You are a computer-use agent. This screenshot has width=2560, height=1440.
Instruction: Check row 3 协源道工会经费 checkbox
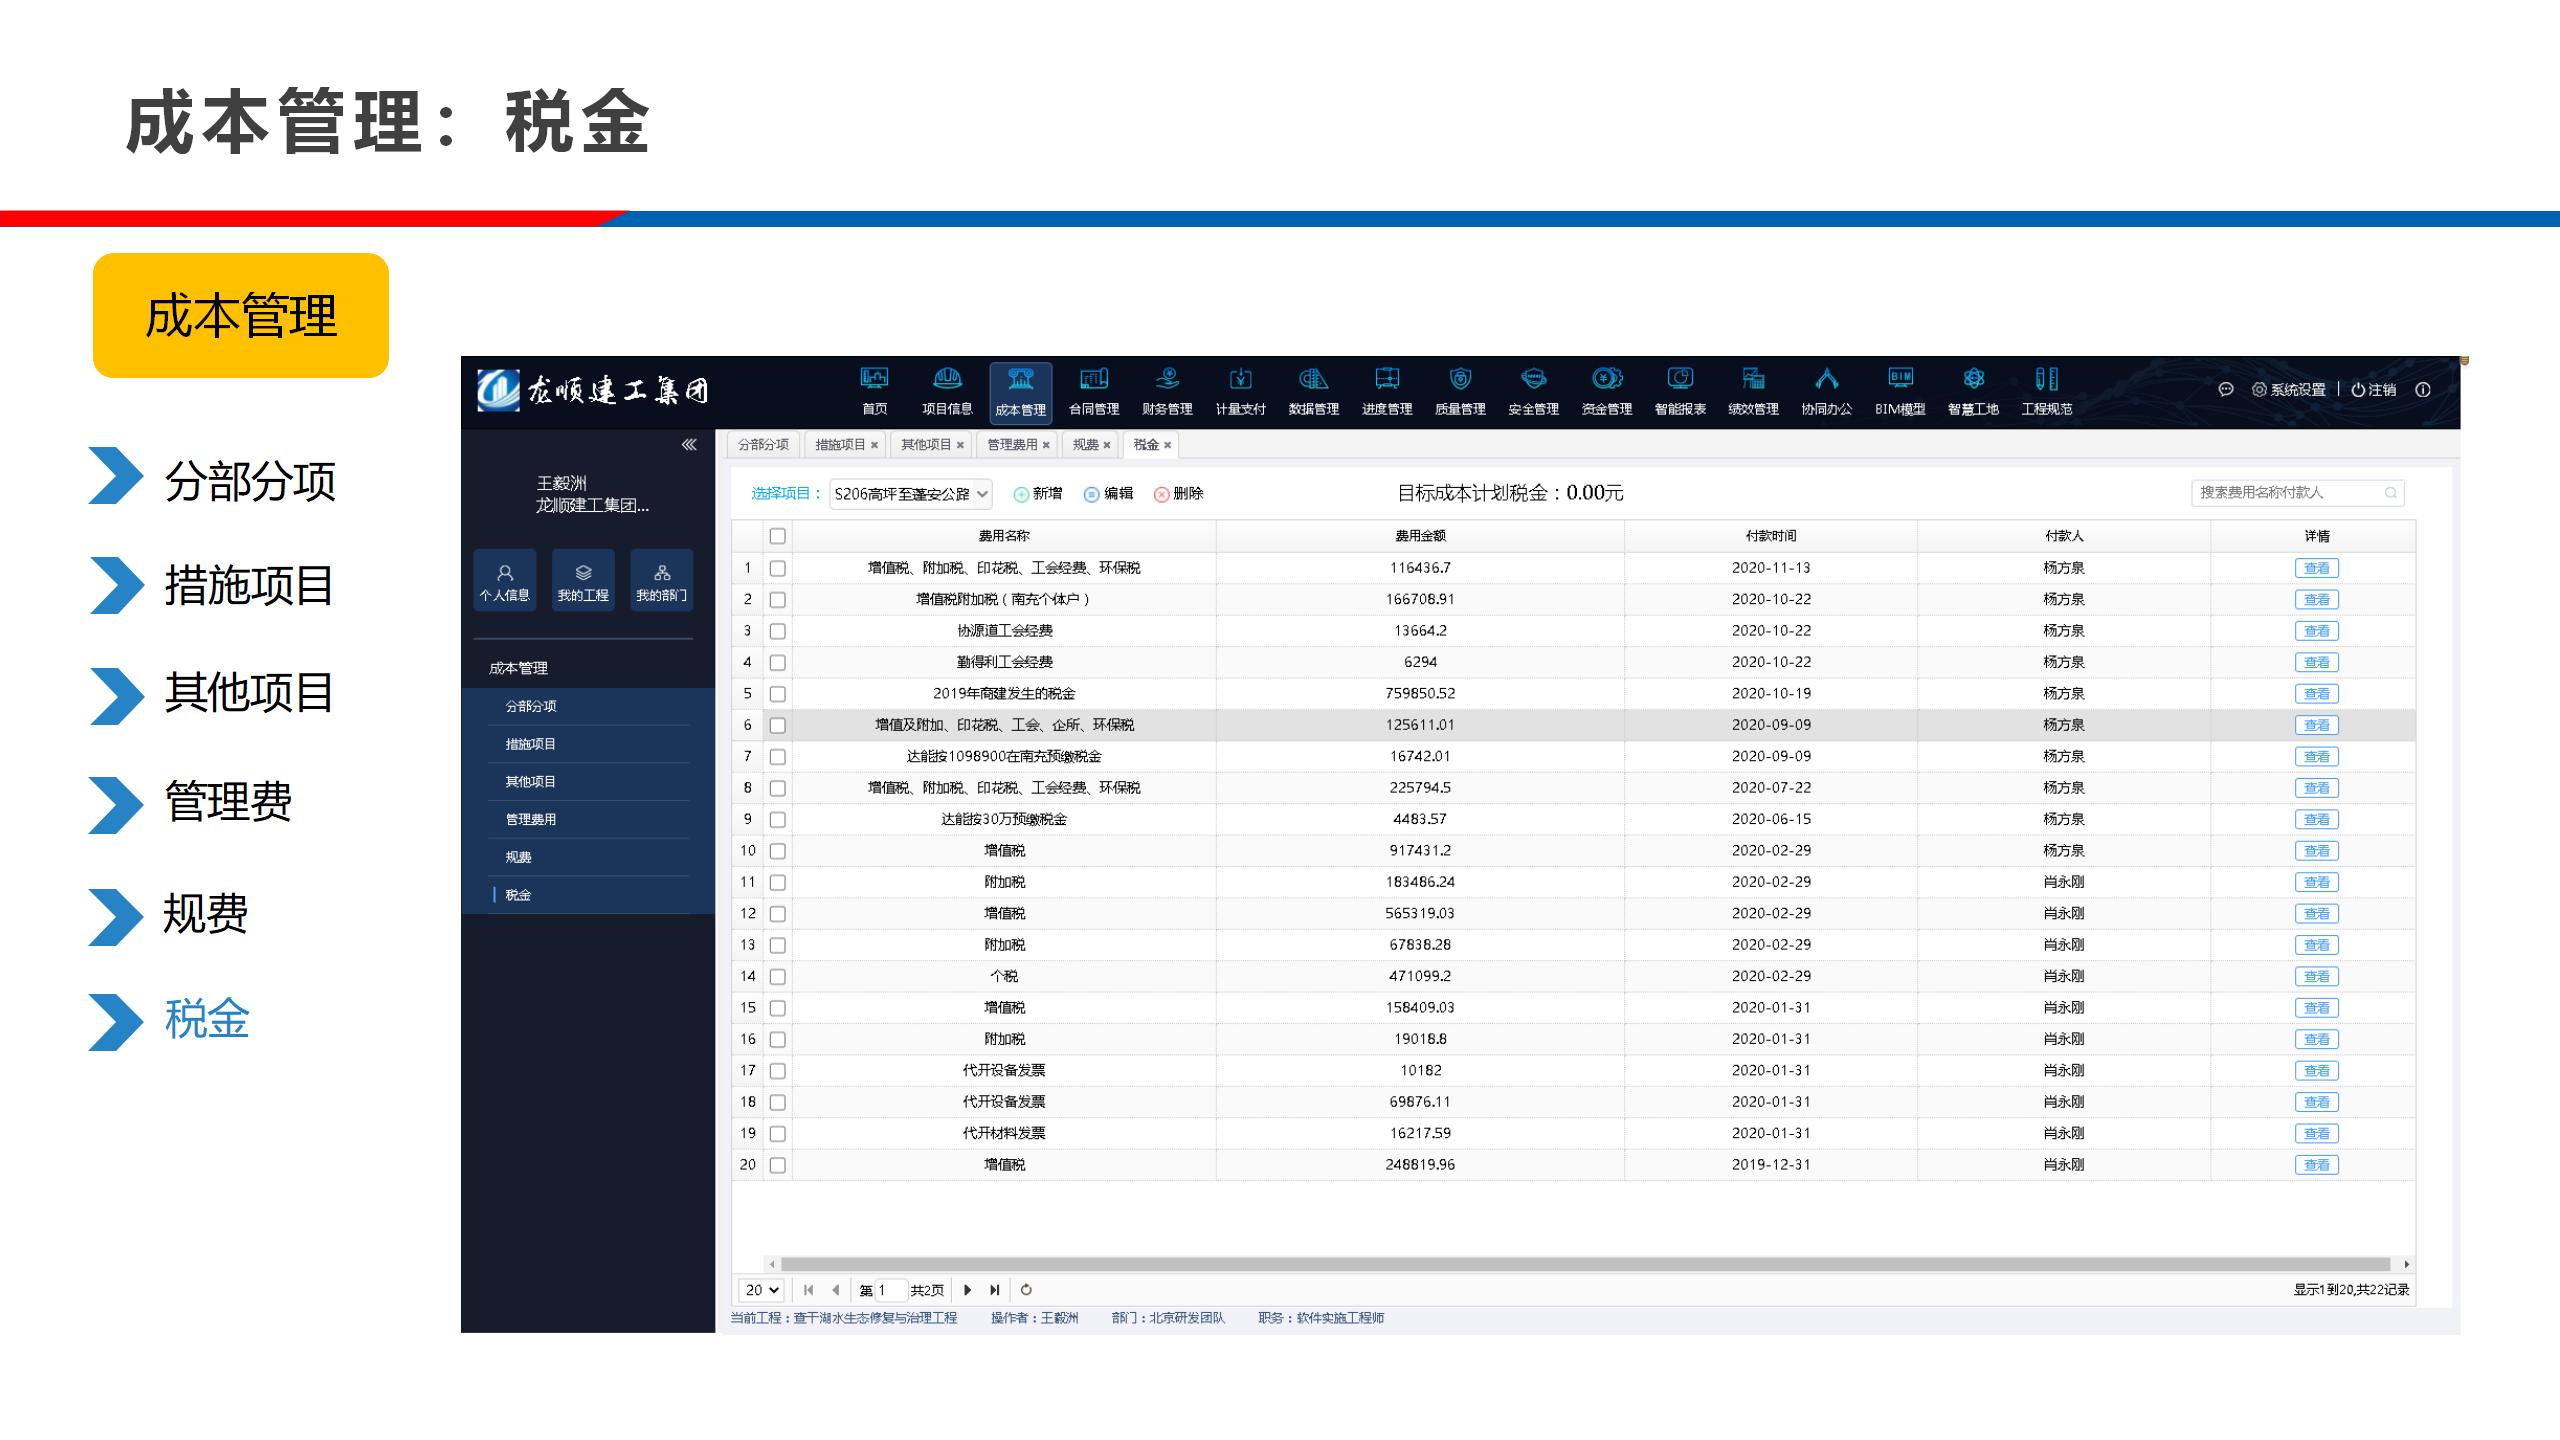click(x=778, y=631)
